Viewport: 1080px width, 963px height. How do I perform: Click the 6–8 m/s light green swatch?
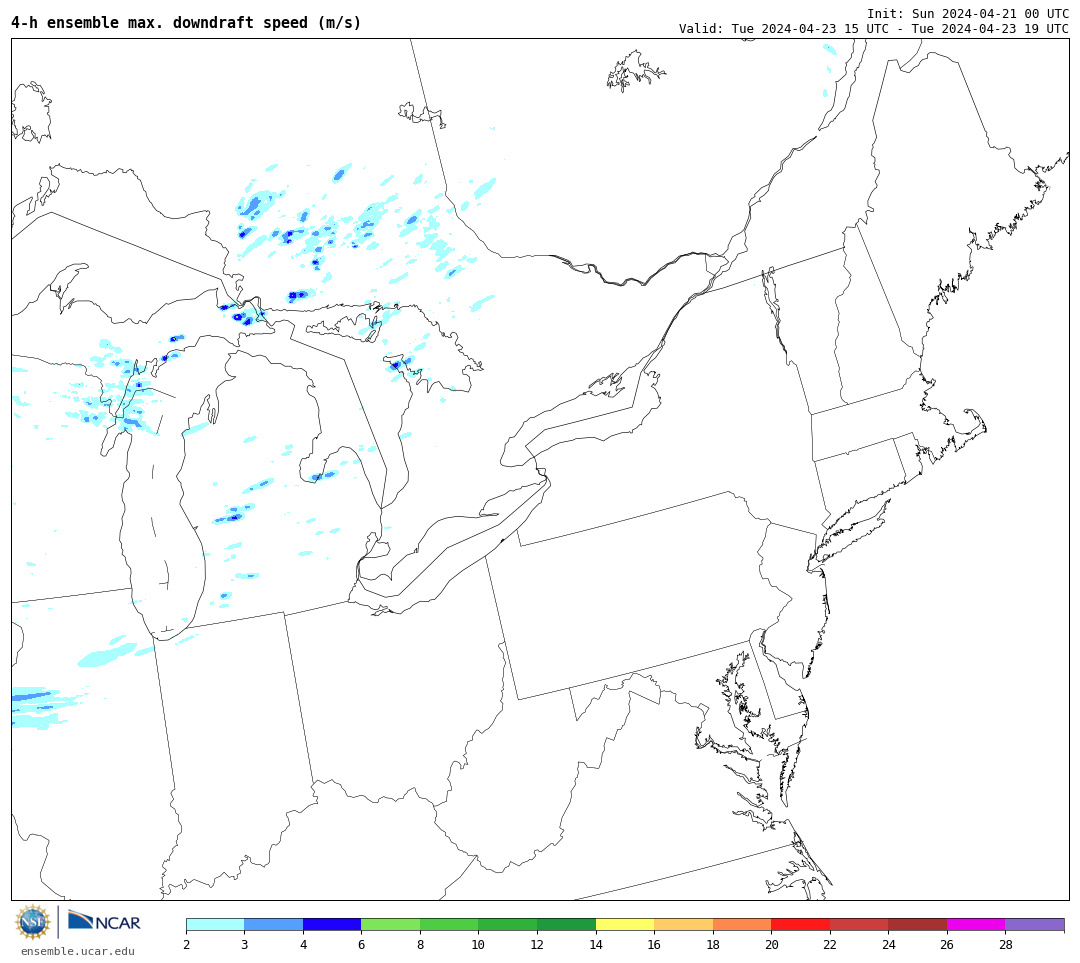[391, 924]
